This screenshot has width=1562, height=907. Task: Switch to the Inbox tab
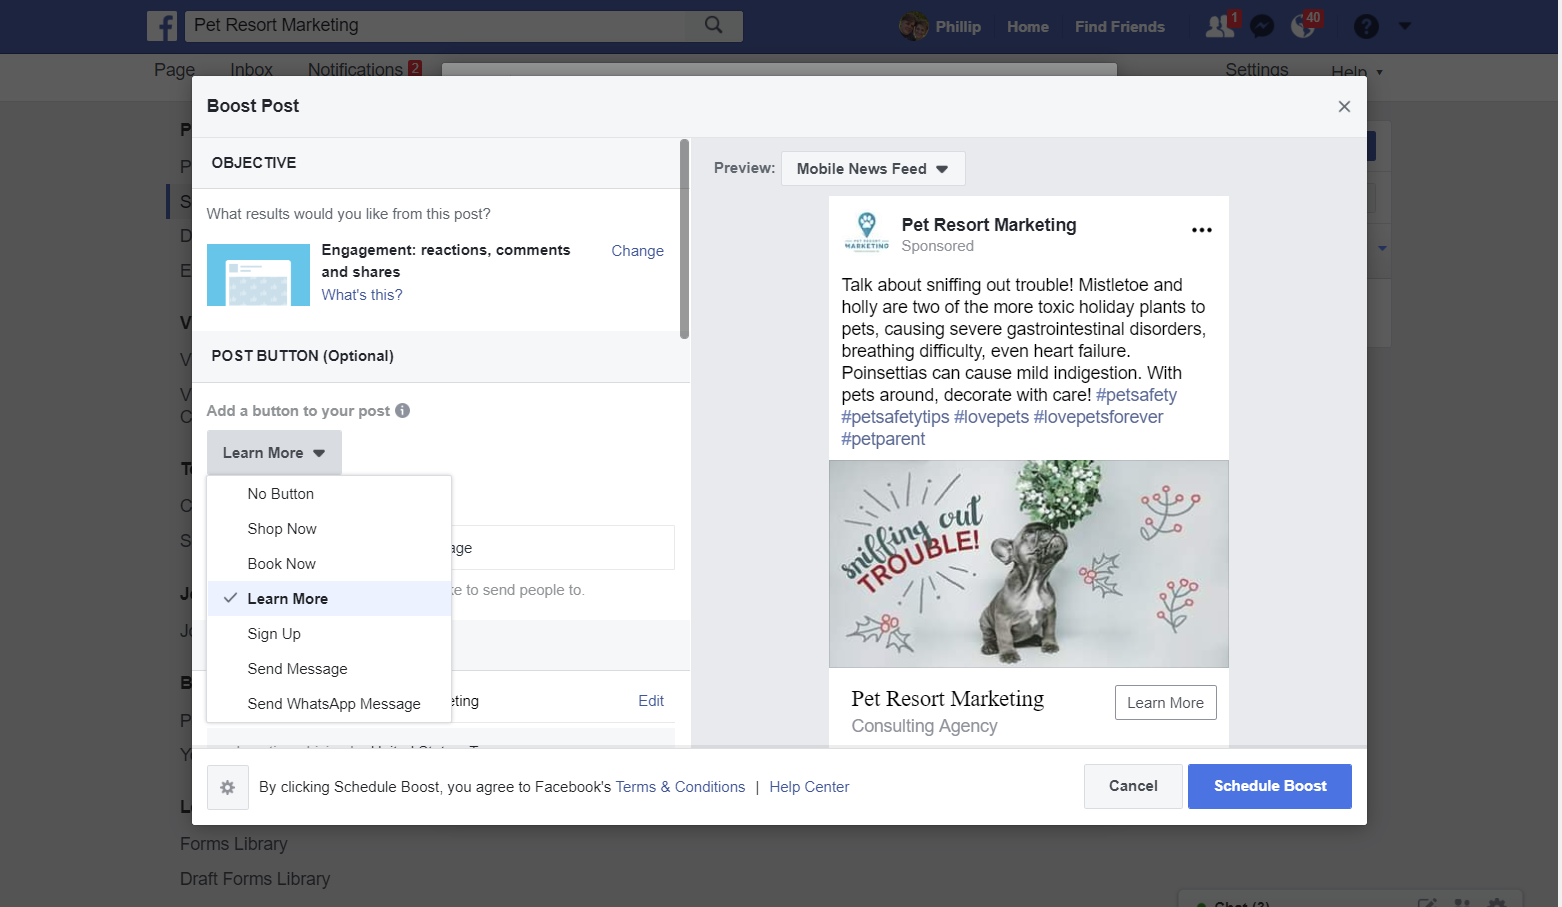tap(251, 69)
